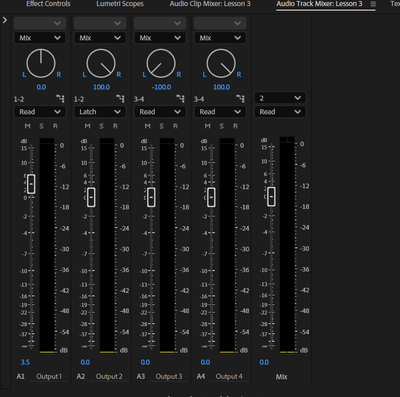400x397 pixels.
Task: Click the A1 track output assignment icon
Action: click(60, 99)
